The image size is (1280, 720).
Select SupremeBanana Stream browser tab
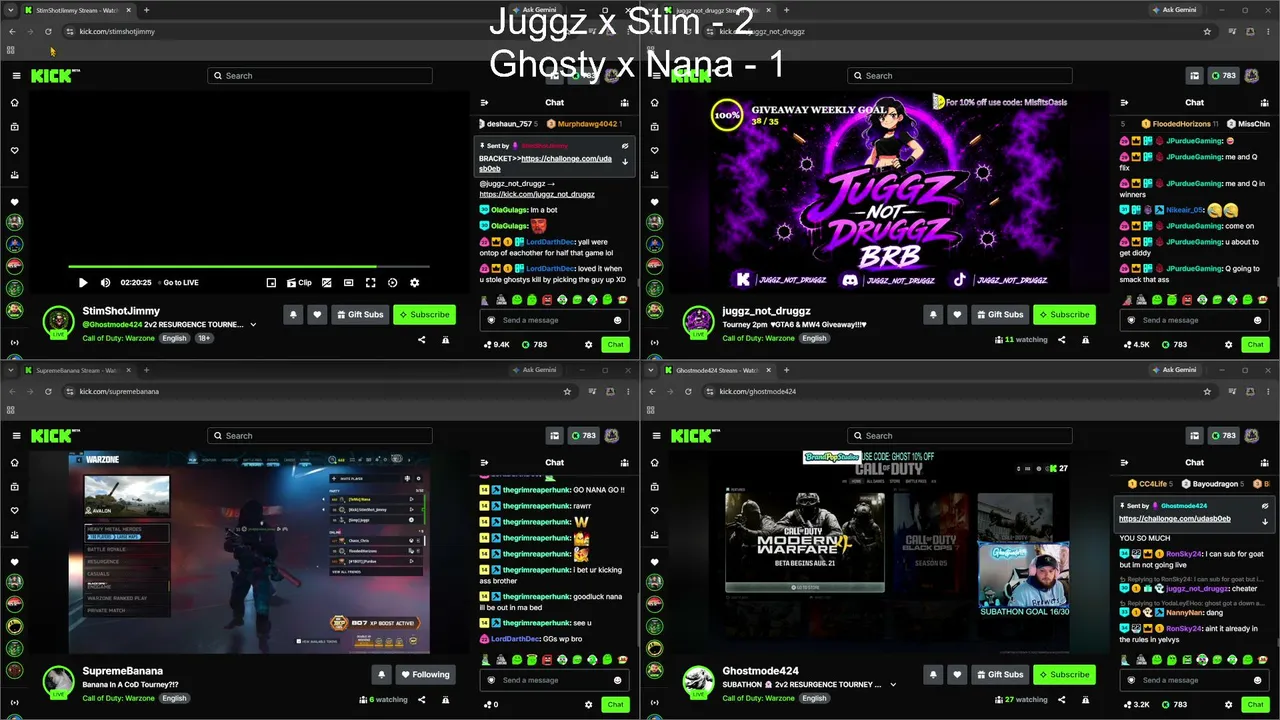click(78, 370)
